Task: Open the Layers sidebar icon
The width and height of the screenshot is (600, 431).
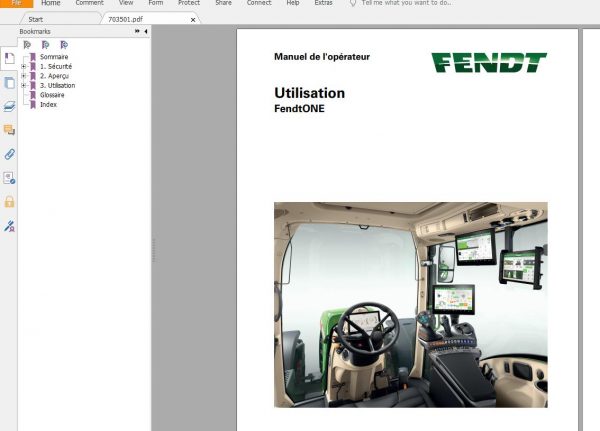Action: tap(9, 106)
